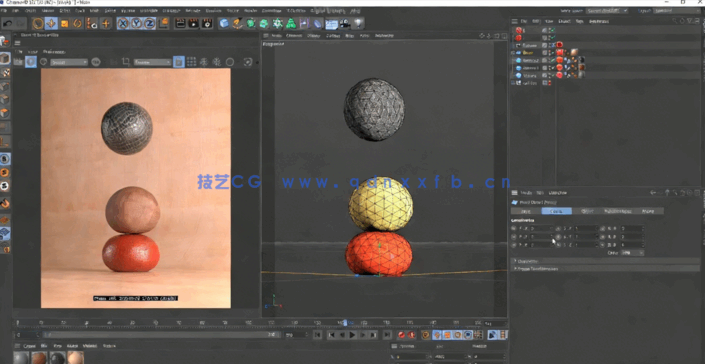Click the Play Forwards button
Viewport: 705px width, 364px height.
(x=352, y=335)
